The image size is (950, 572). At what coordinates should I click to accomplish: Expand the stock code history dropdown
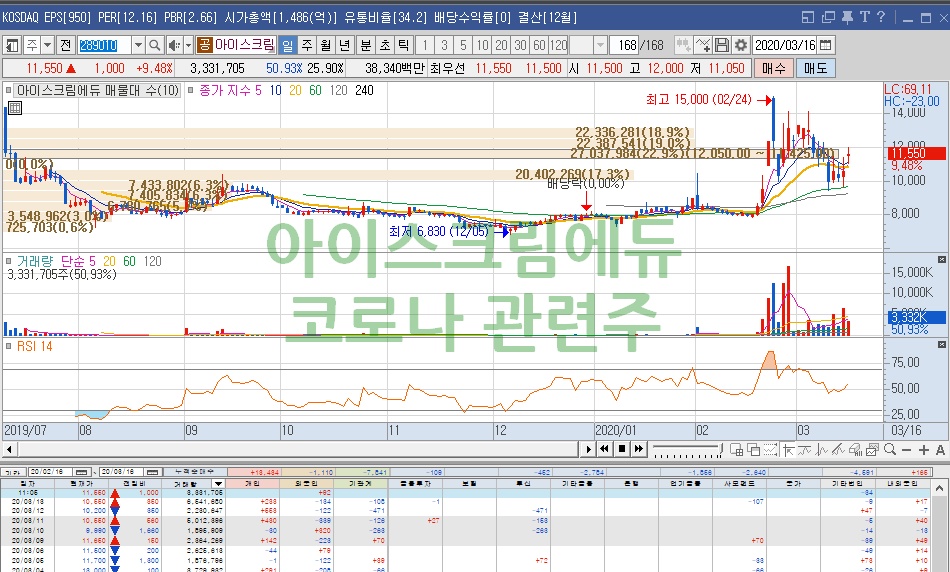click(138, 45)
